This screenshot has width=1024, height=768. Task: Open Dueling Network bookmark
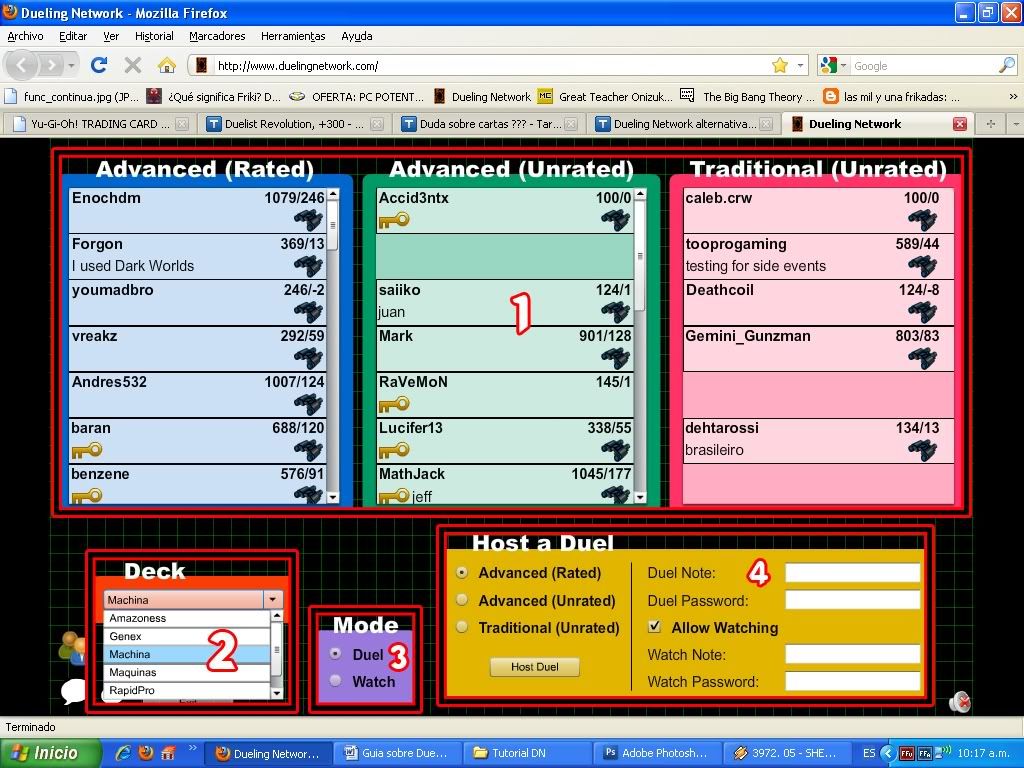pos(483,97)
